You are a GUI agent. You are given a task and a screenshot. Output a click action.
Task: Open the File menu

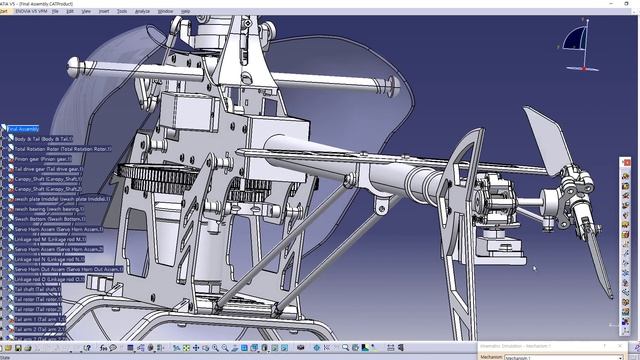pos(55,11)
